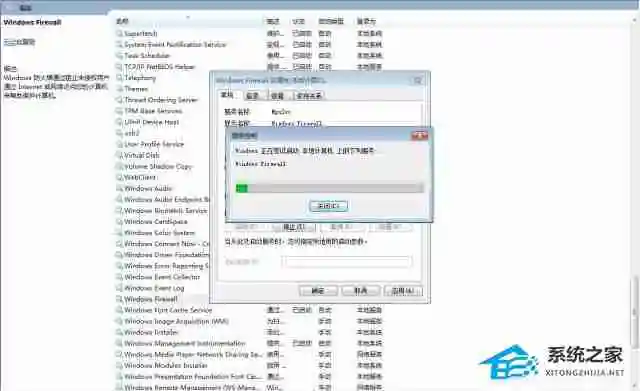This screenshot has width=640, height=391.
Task: Switch to the 依存关系 tab in properties dialog
Action: (309, 96)
